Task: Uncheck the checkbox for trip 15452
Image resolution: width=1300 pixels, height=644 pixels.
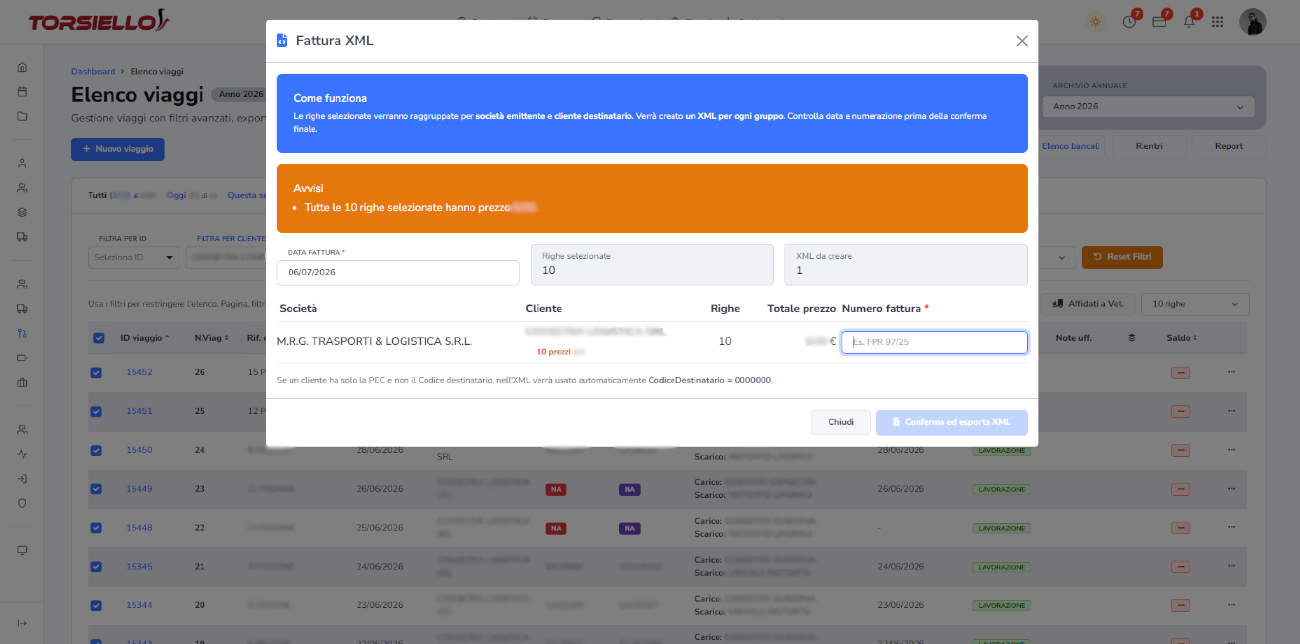Action: [96, 372]
